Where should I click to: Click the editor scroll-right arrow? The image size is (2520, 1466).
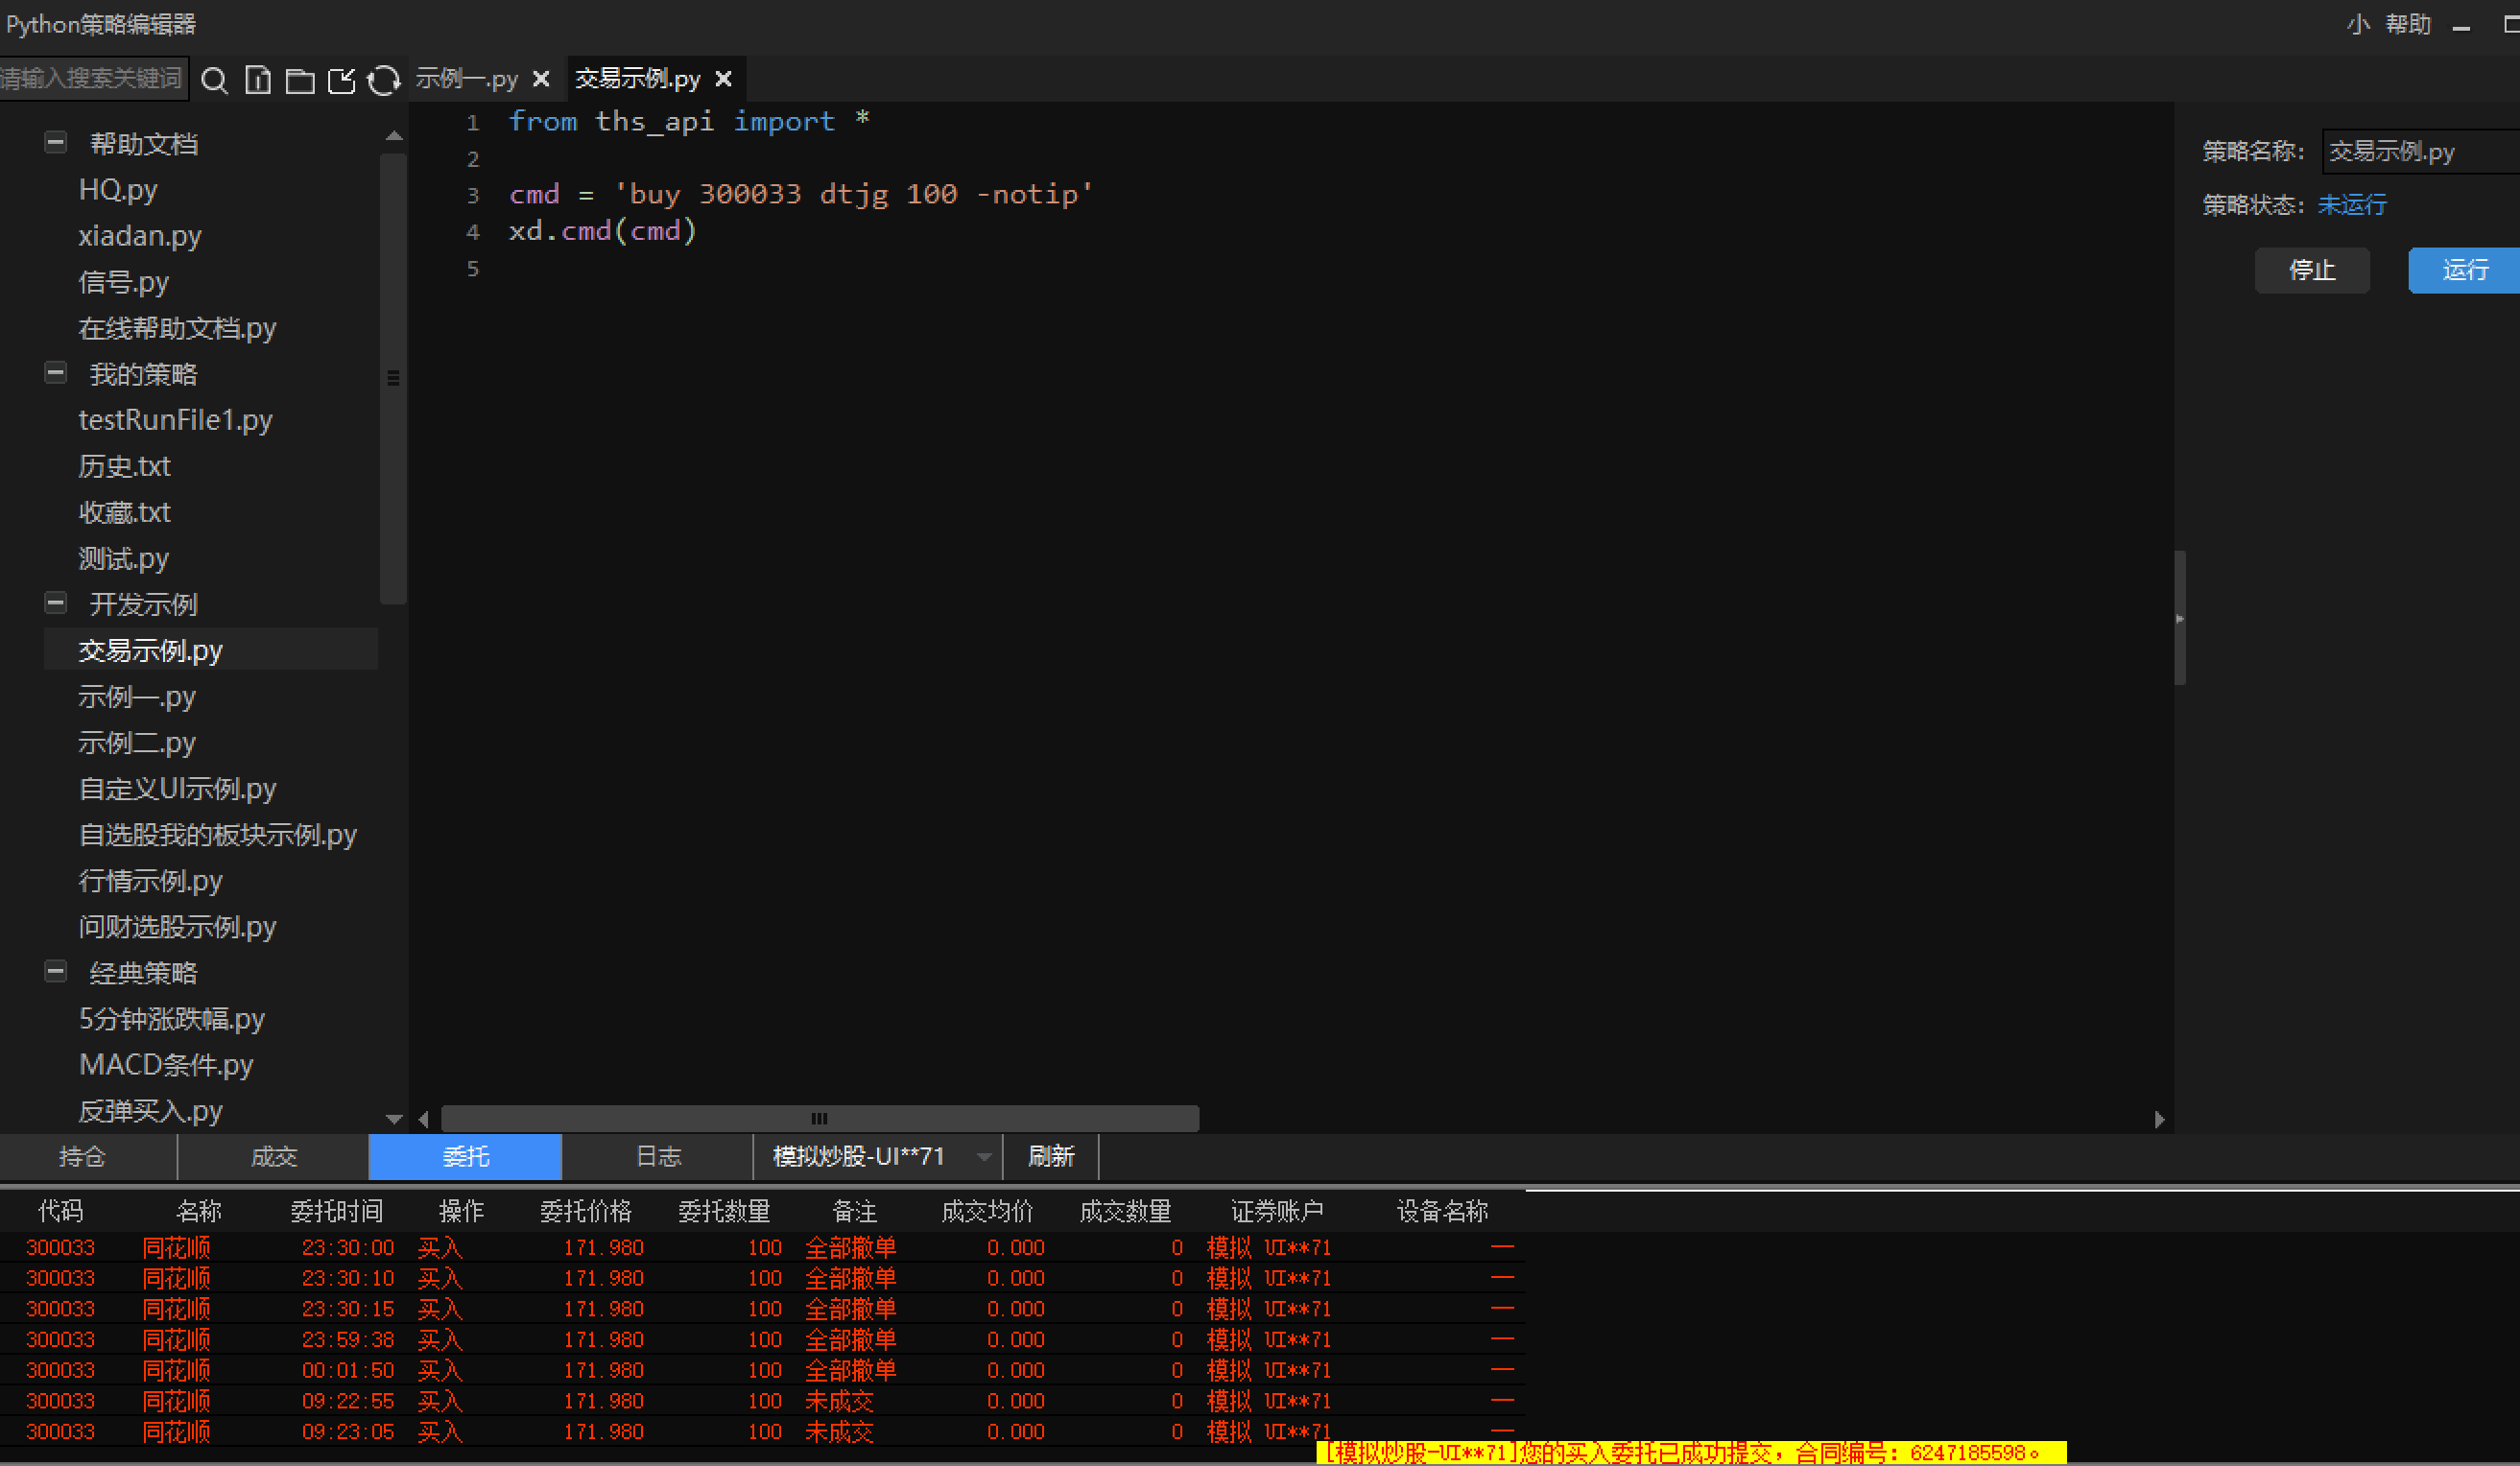(2160, 1119)
